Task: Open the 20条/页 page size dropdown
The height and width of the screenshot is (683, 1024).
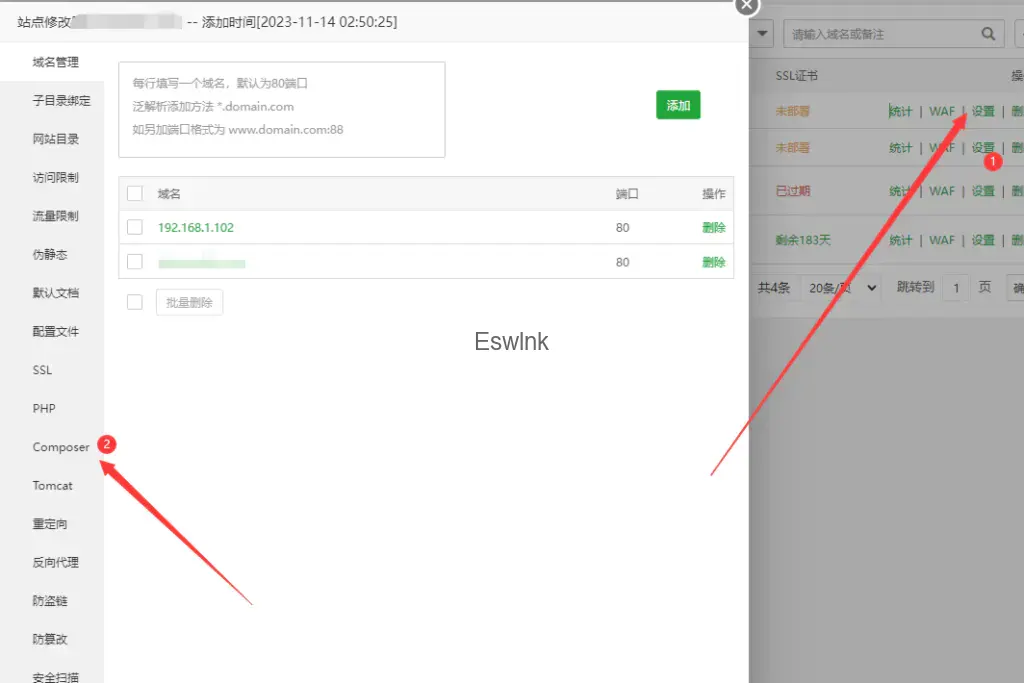Action: (x=843, y=288)
